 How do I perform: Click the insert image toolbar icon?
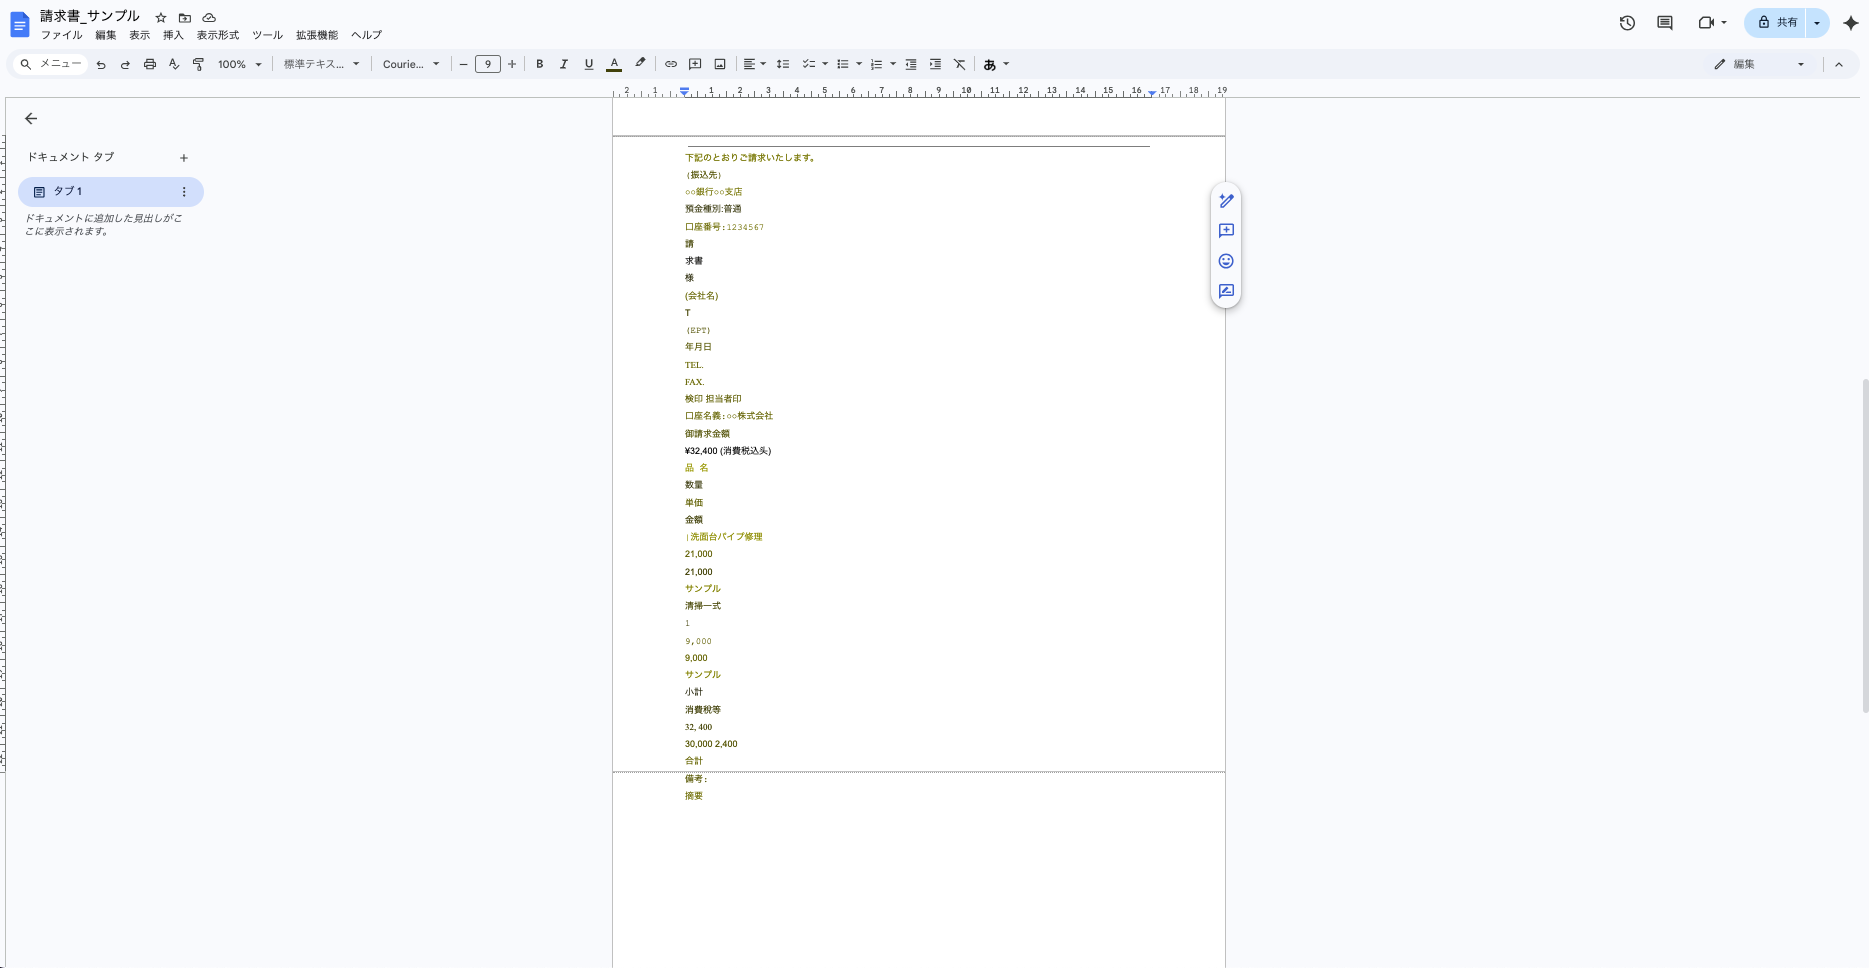(x=720, y=64)
